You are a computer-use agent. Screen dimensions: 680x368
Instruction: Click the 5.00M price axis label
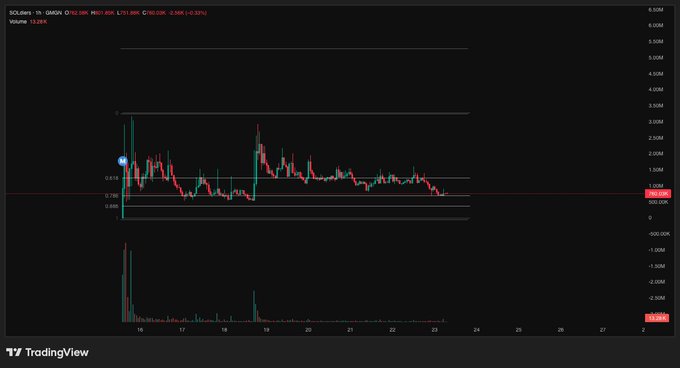click(656, 58)
